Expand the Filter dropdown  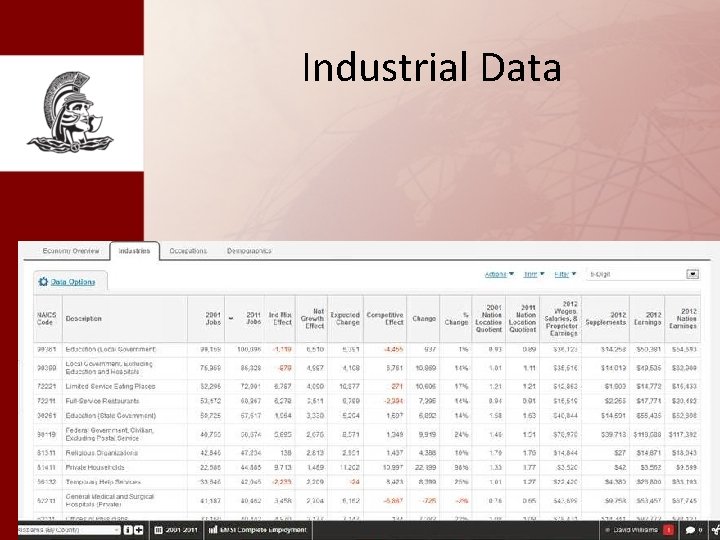click(565, 274)
